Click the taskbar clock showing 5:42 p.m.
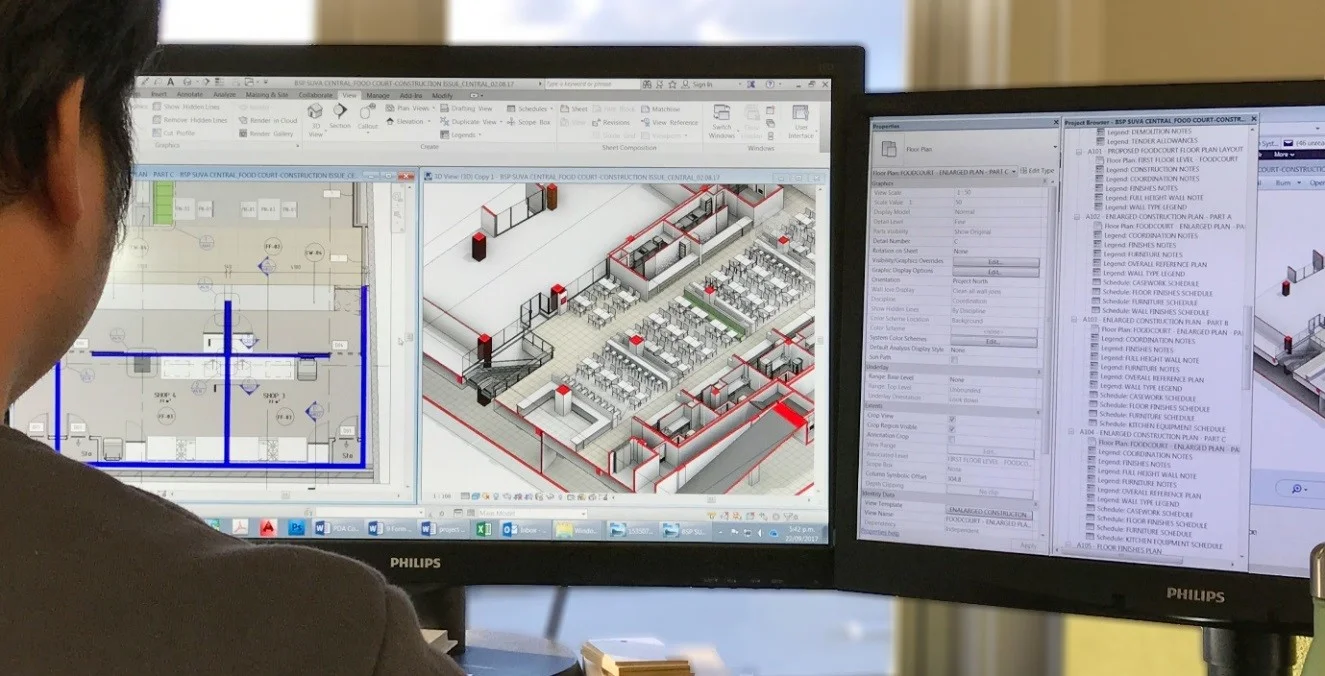The image size is (1325, 676). click(802, 532)
